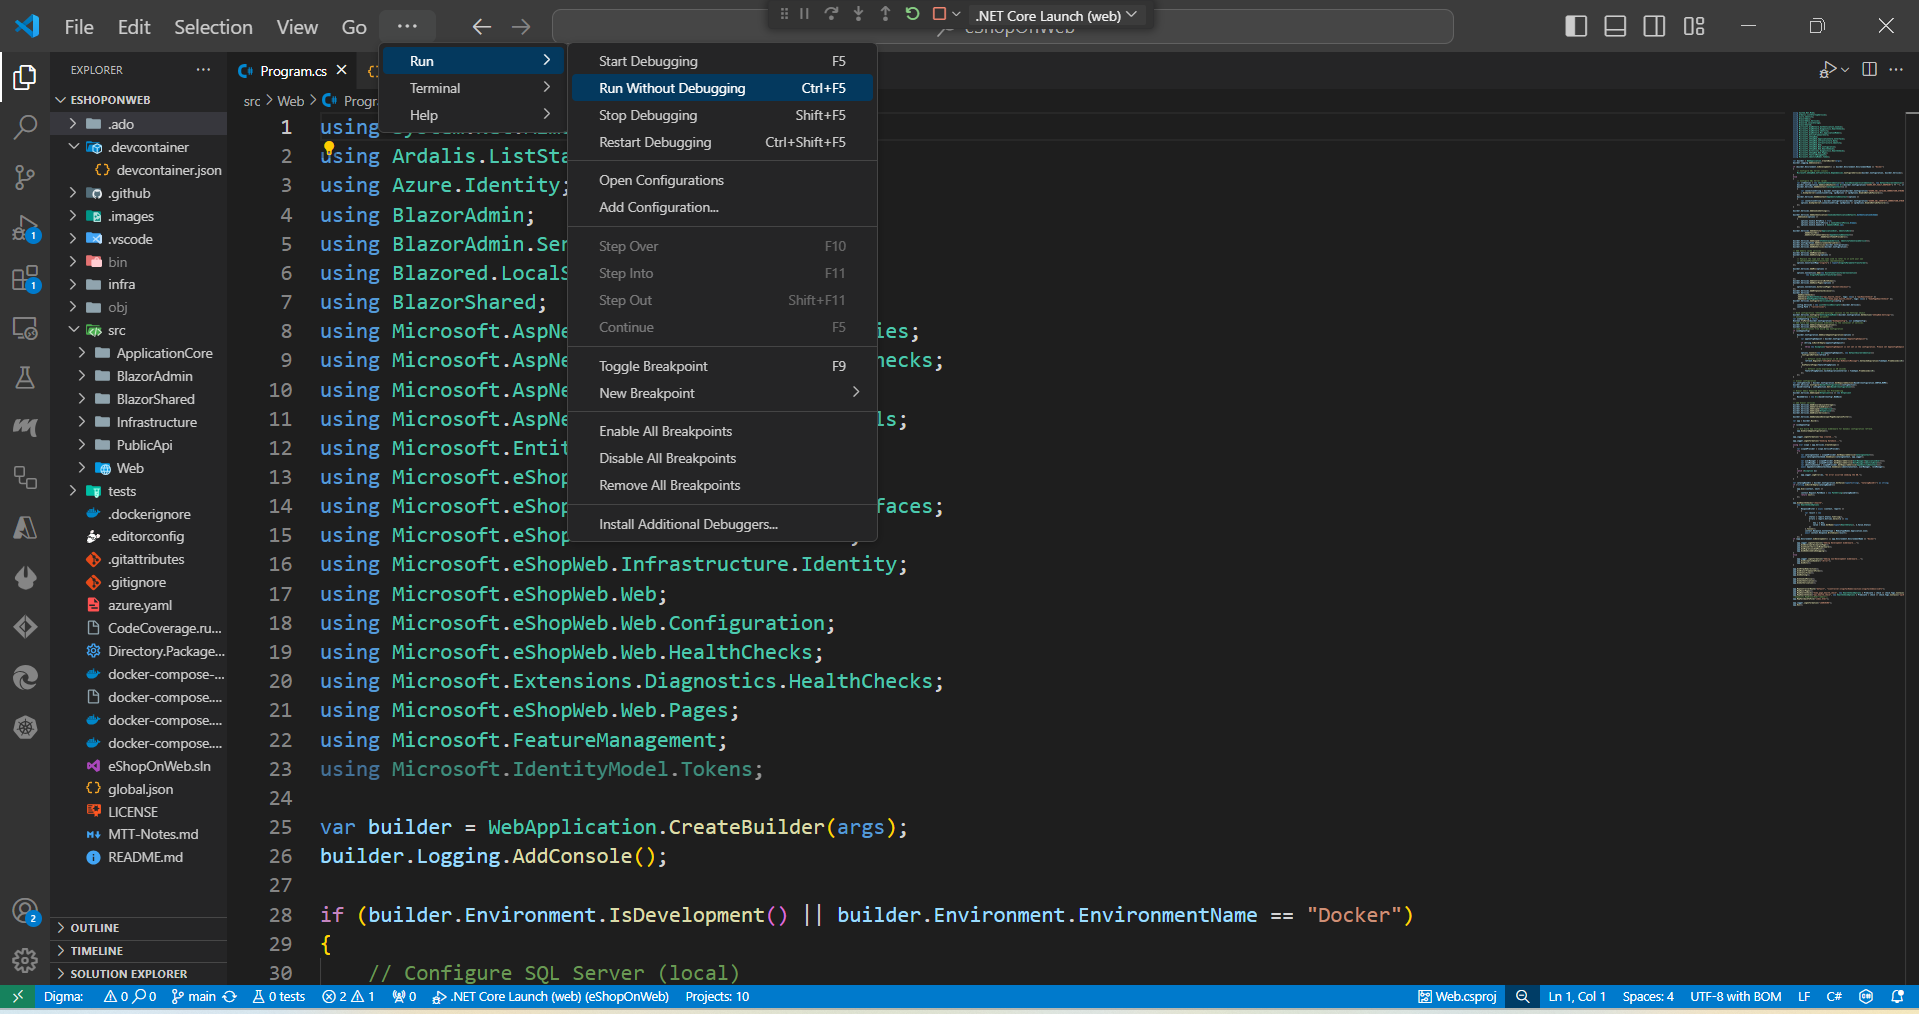Open the Run and Debug view

(25, 229)
